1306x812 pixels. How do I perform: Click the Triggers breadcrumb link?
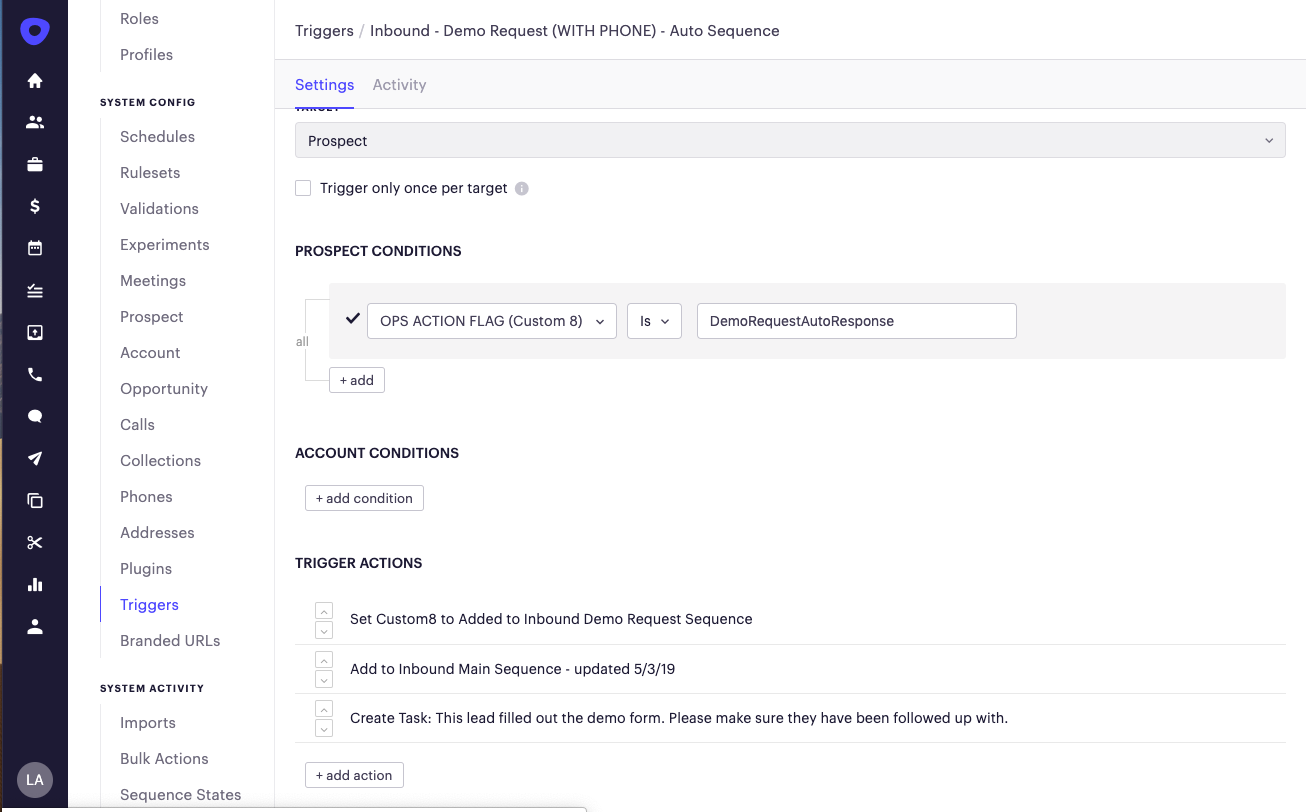click(324, 30)
